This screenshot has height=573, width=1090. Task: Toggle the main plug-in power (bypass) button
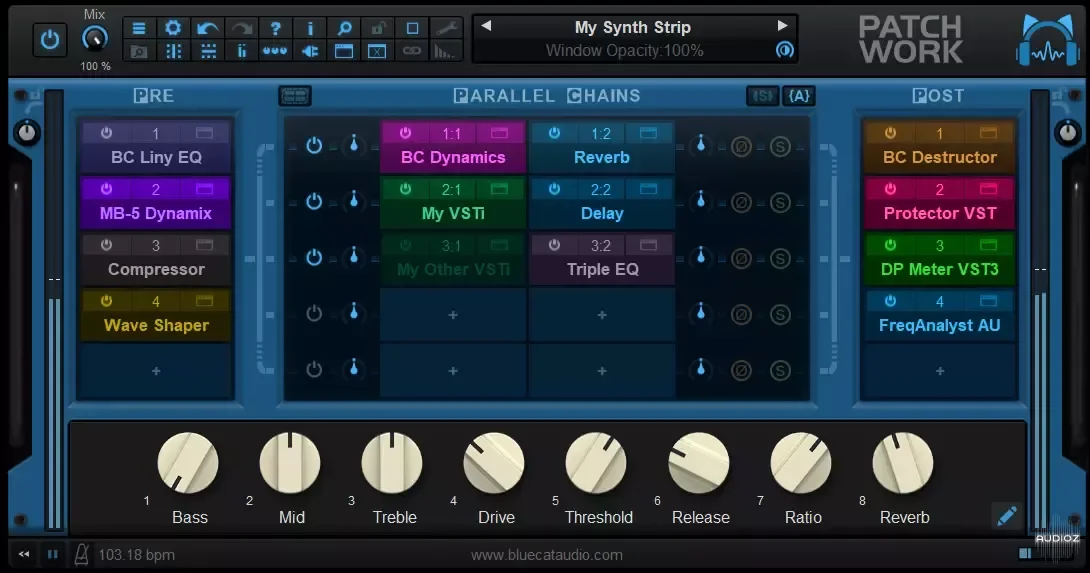click(x=50, y=40)
